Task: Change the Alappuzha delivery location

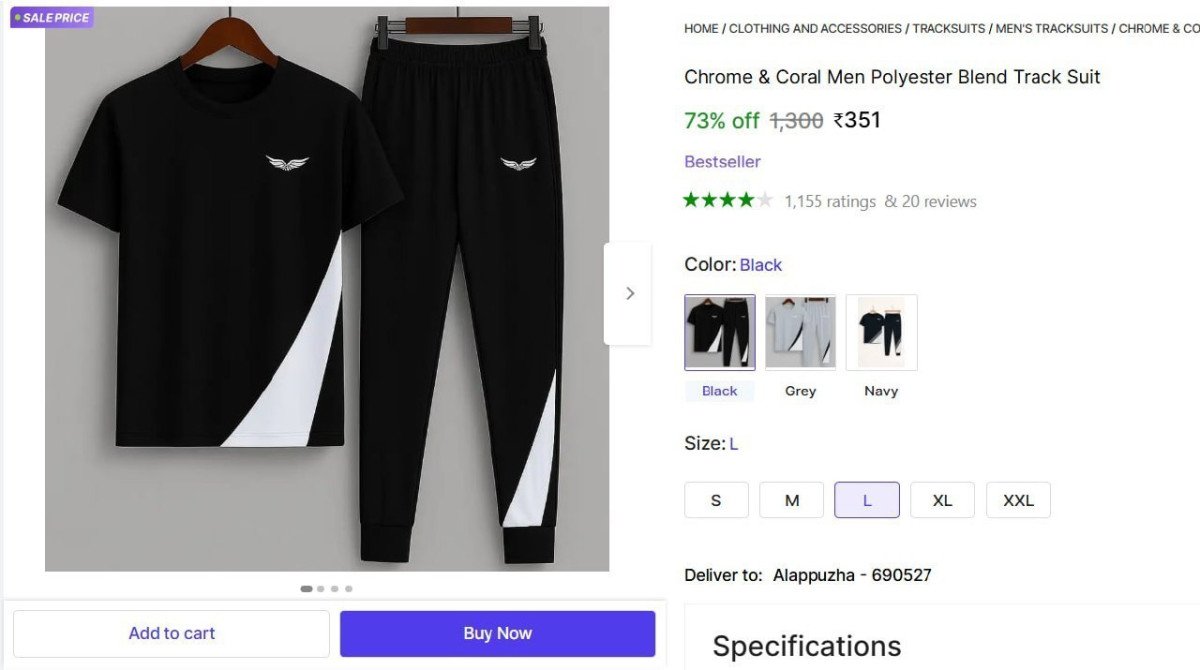Action: 852,575
